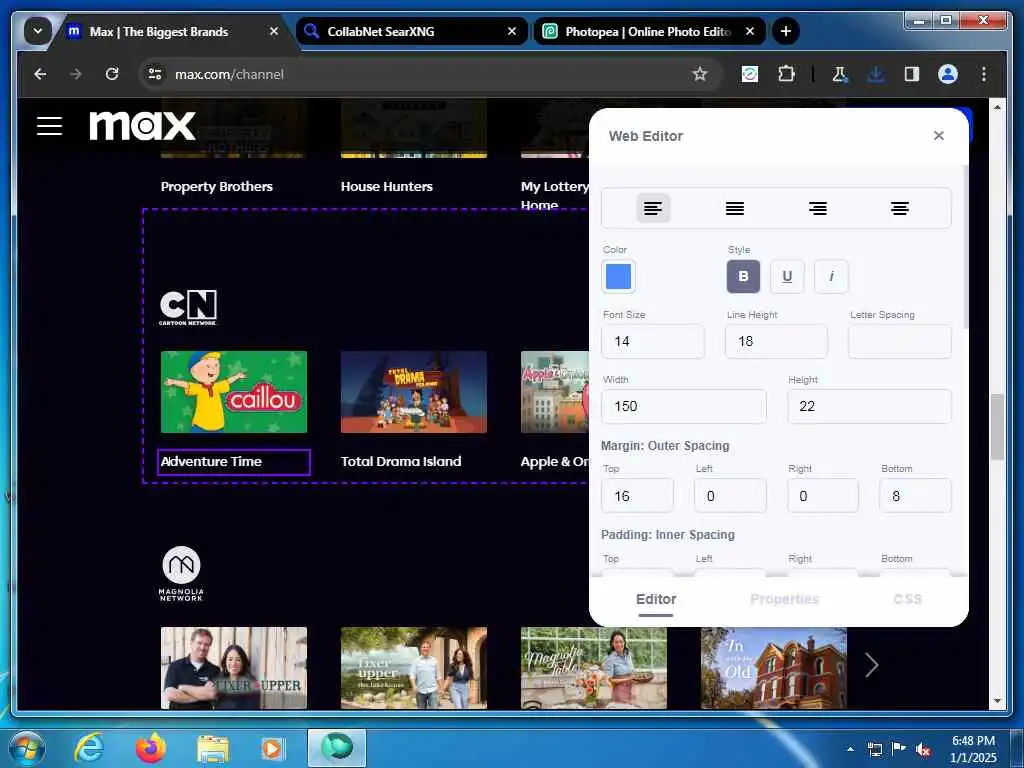Click the Width field showing 150
The height and width of the screenshot is (768, 1024).
(684, 406)
